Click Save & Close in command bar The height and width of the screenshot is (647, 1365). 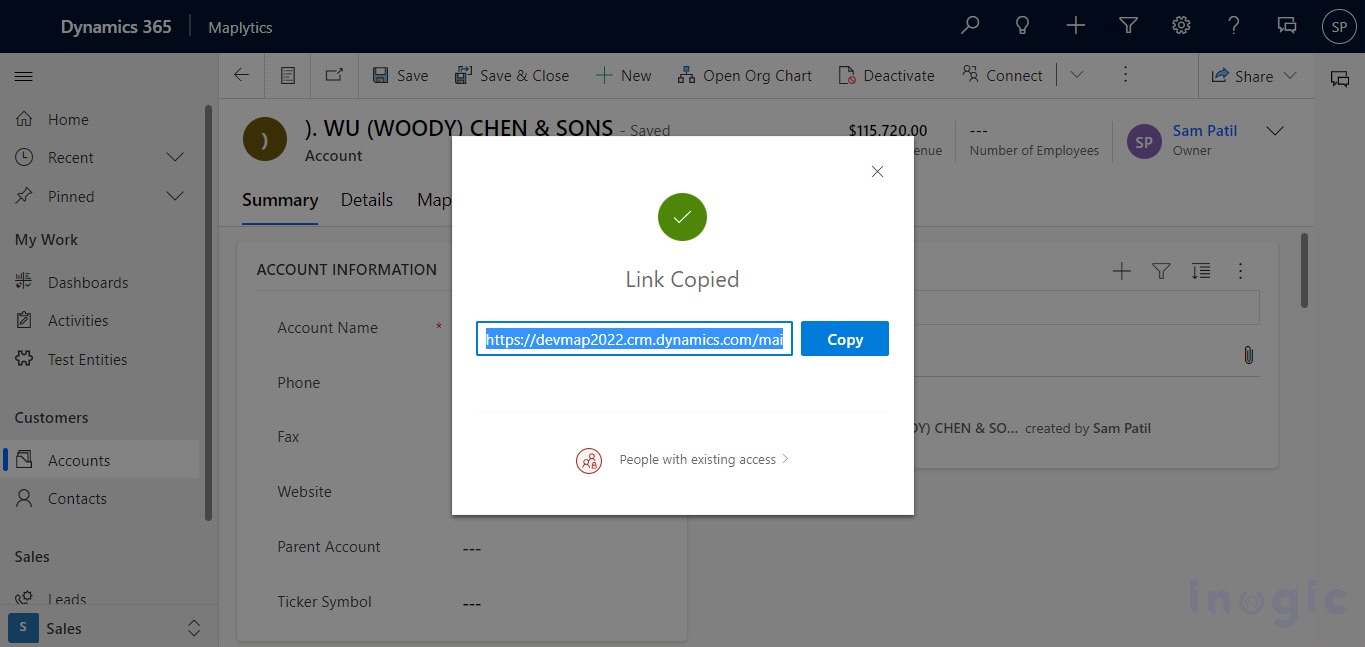click(511, 76)
